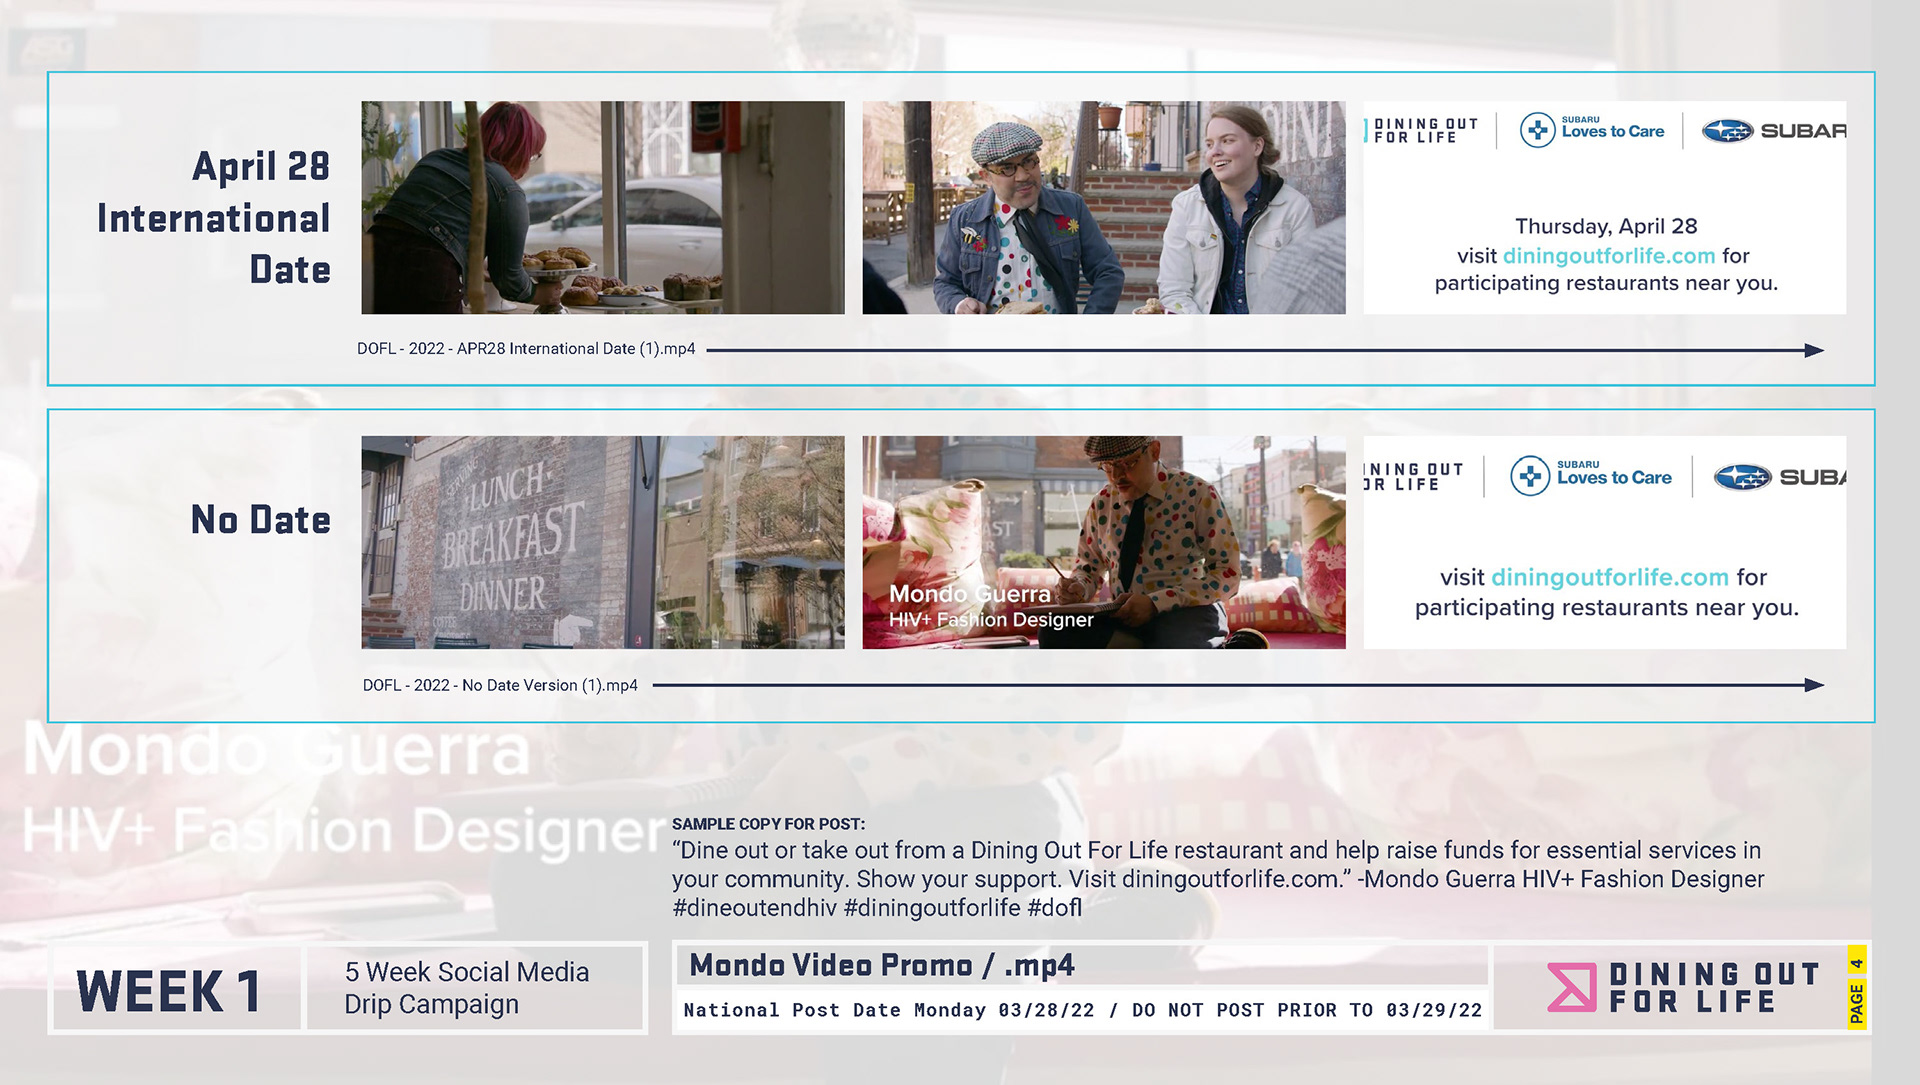
Task: Click the Subaru Loves to Care plus icon, top row
Action: tap(1537, 130)
